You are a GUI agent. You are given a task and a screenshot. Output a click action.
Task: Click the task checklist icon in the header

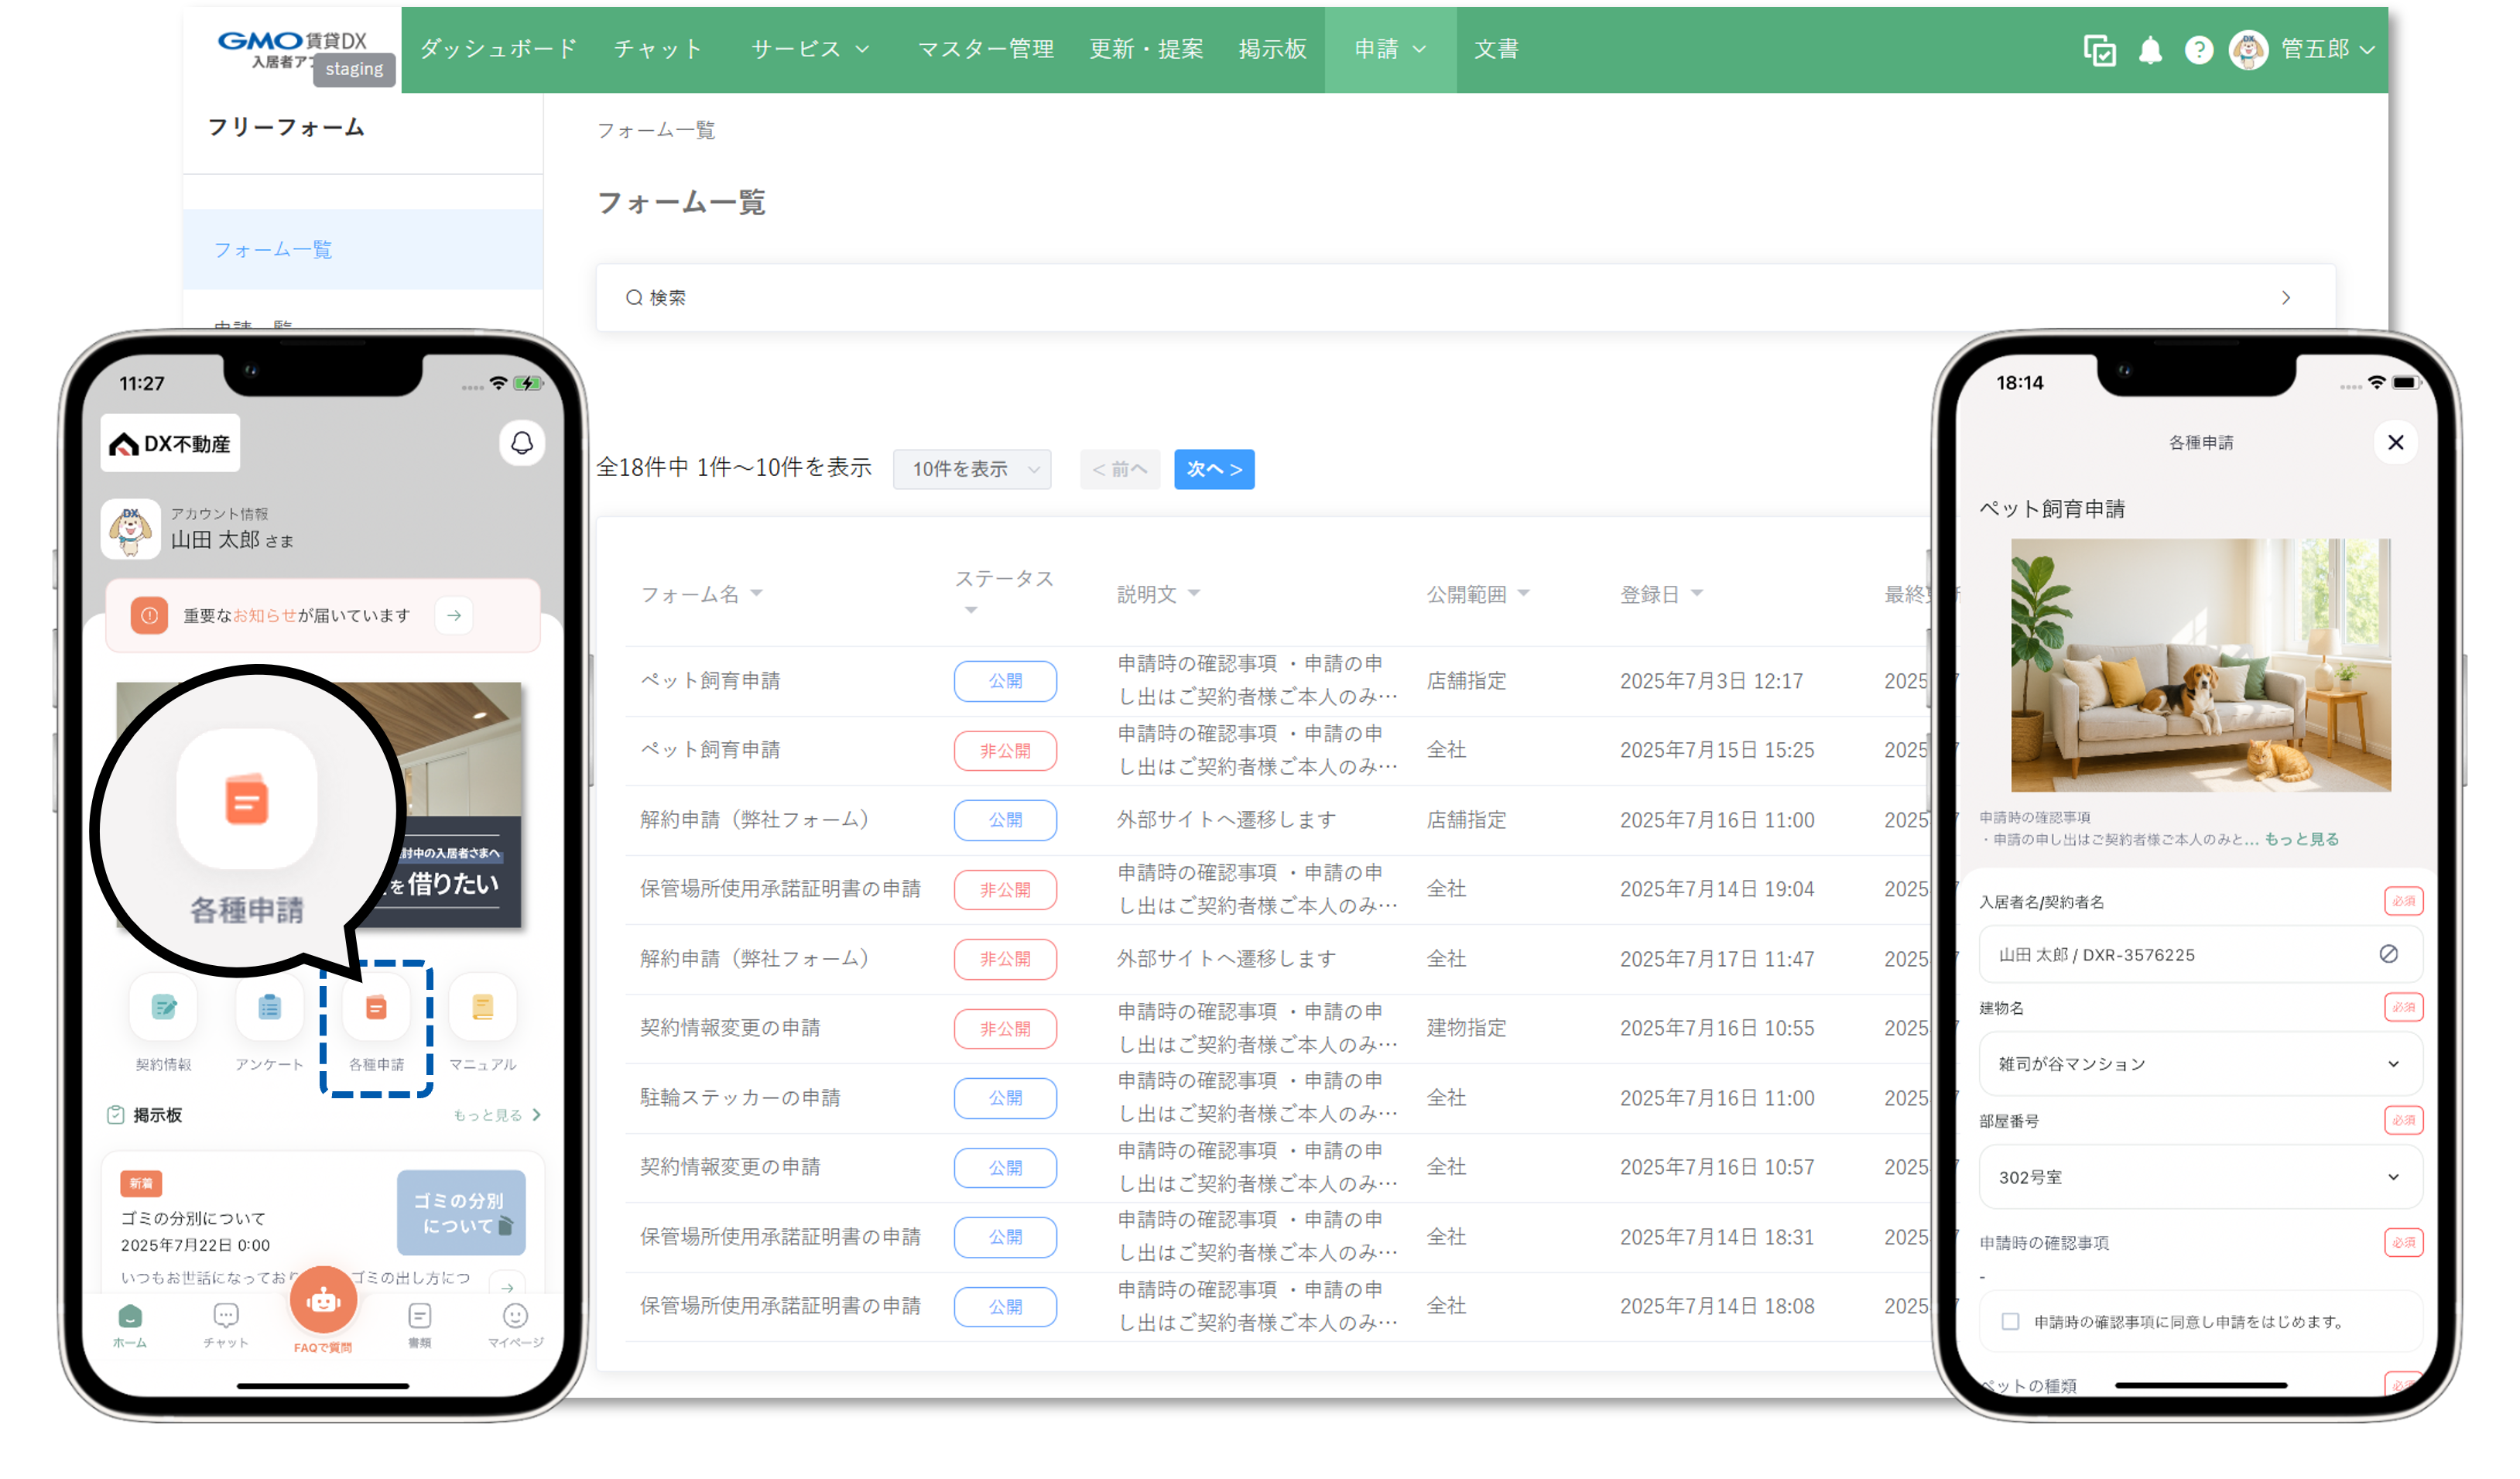[x=2098, y=50]
